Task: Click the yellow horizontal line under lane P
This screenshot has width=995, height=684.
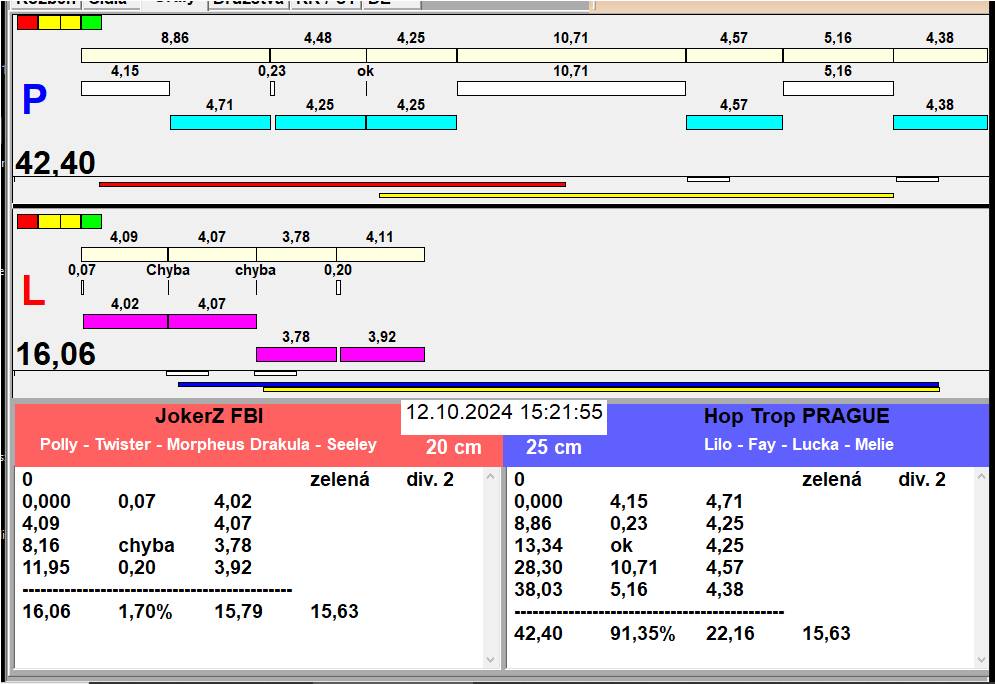Action: click(x=636, y=195)
